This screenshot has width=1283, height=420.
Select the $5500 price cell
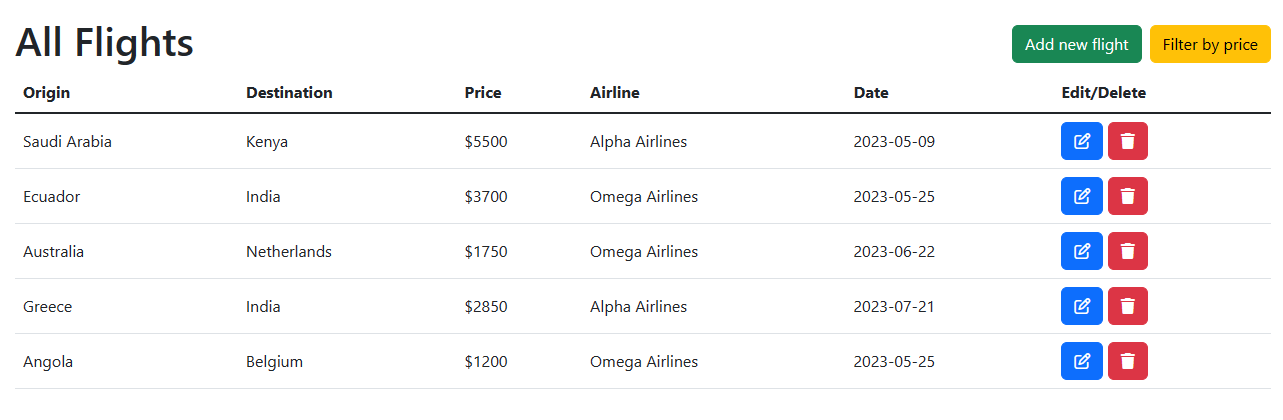tap(486, 142)
